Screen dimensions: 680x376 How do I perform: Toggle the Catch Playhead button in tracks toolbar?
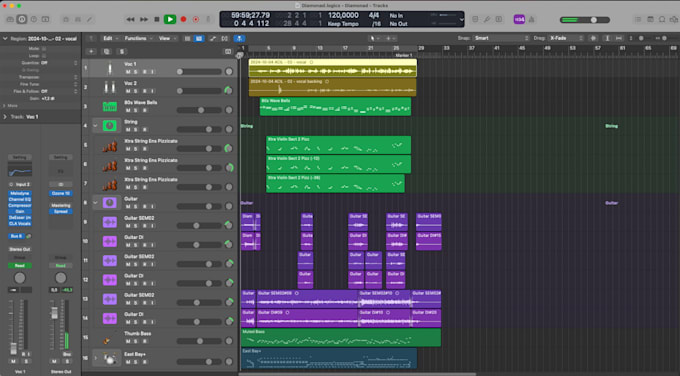point(239,38)
